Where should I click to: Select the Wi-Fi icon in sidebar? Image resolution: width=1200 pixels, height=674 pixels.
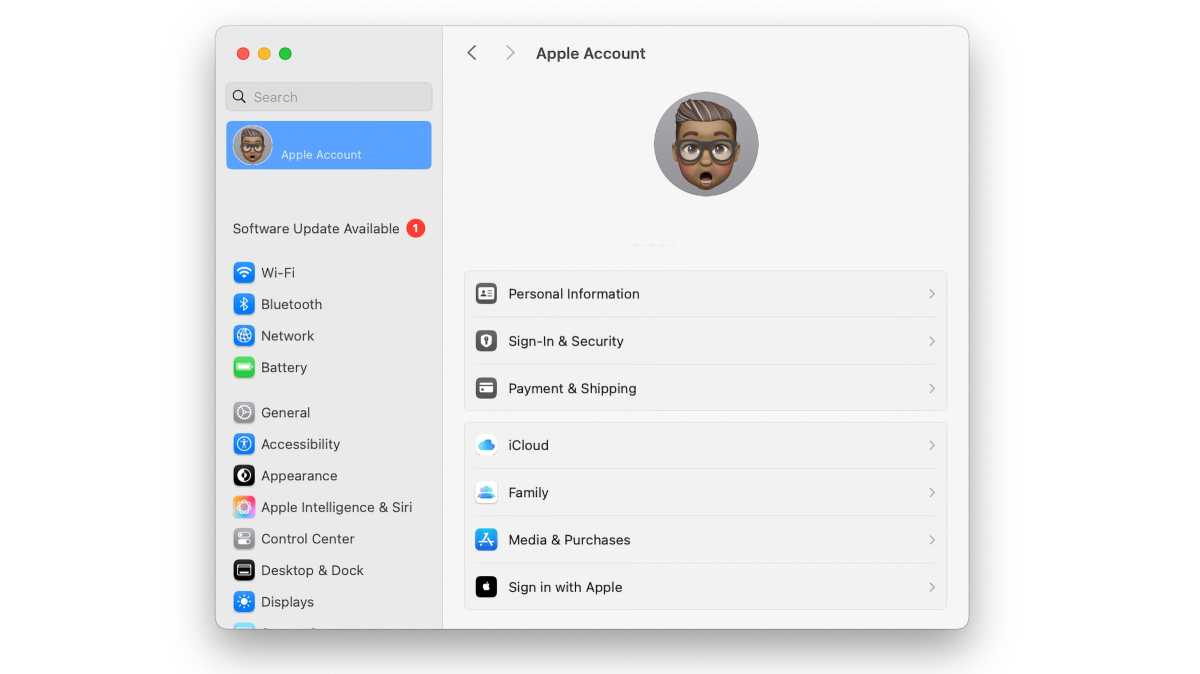click(x=243, y=272)
